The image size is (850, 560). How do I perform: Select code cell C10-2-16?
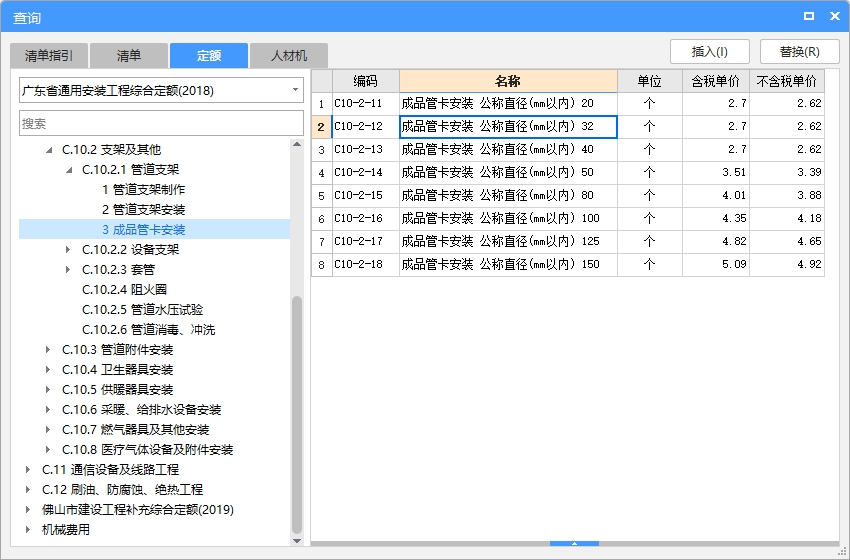point(365,218)
